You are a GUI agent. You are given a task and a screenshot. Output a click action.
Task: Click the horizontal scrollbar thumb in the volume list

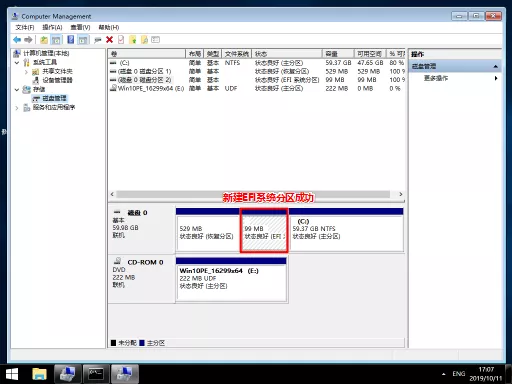[x=253, y=194]
